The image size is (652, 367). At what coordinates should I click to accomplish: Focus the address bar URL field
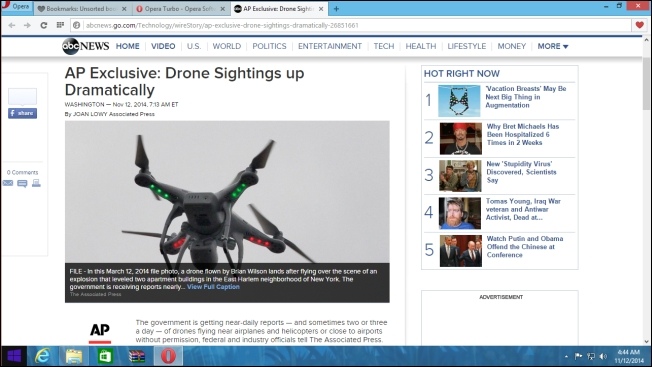(x=356, y=25)
